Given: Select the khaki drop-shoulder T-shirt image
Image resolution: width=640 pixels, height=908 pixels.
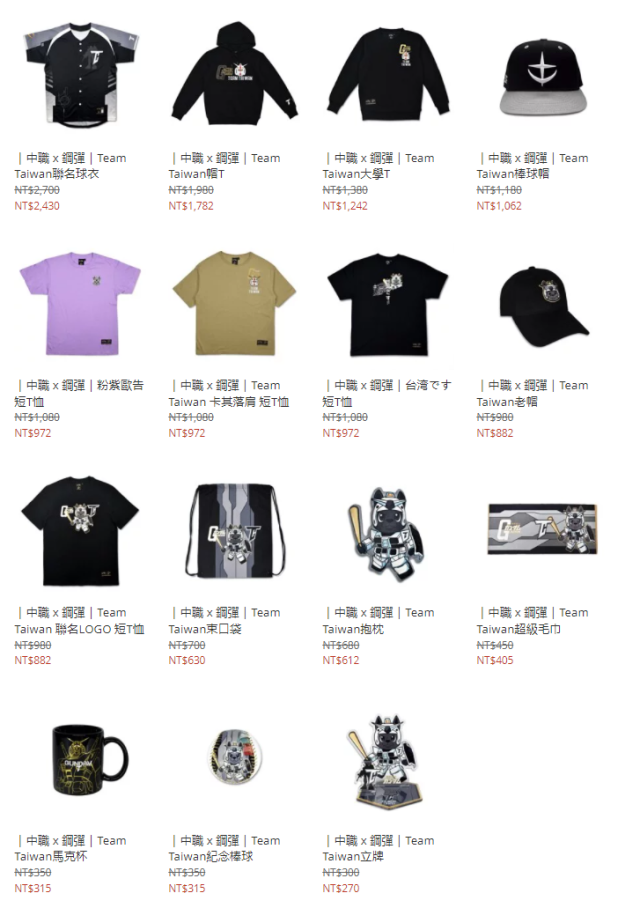Looking at the screenshot, I should (235, 303).
